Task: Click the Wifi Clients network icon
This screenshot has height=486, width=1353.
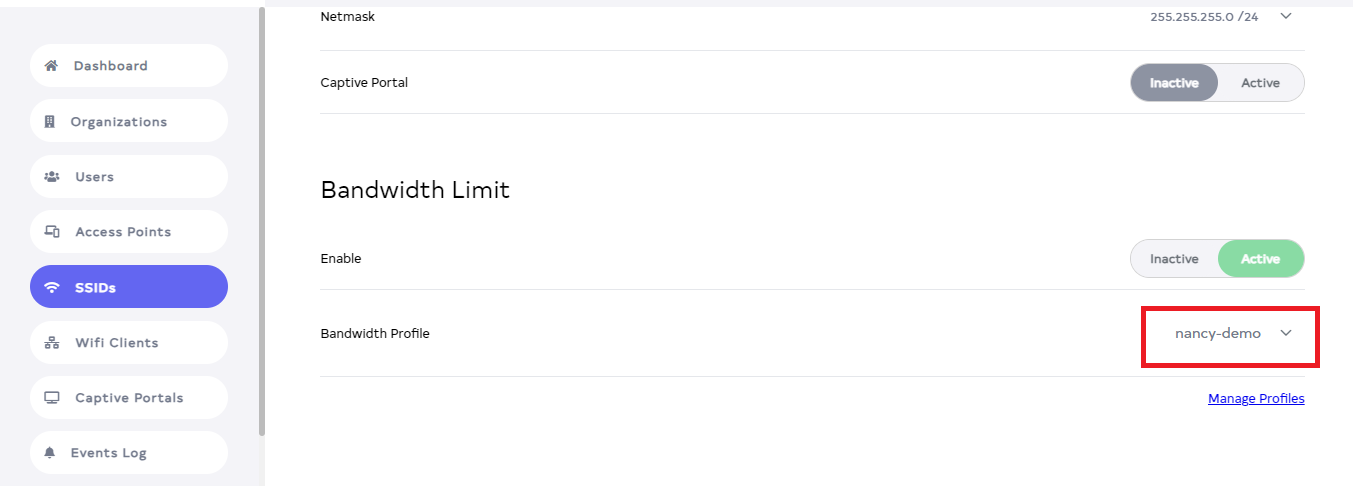Action: tap(52, 343)
